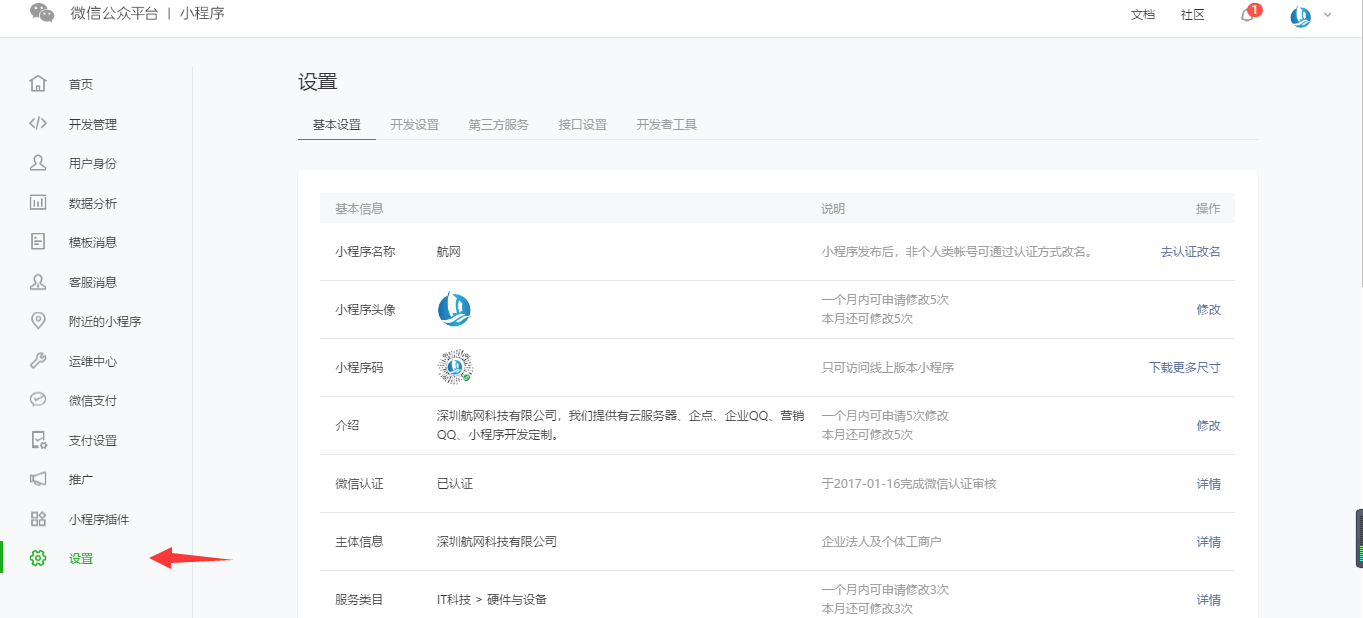Switch to the 开发者工具 tab
Screen dimensions: 1363x618
(x=667, y=125)
